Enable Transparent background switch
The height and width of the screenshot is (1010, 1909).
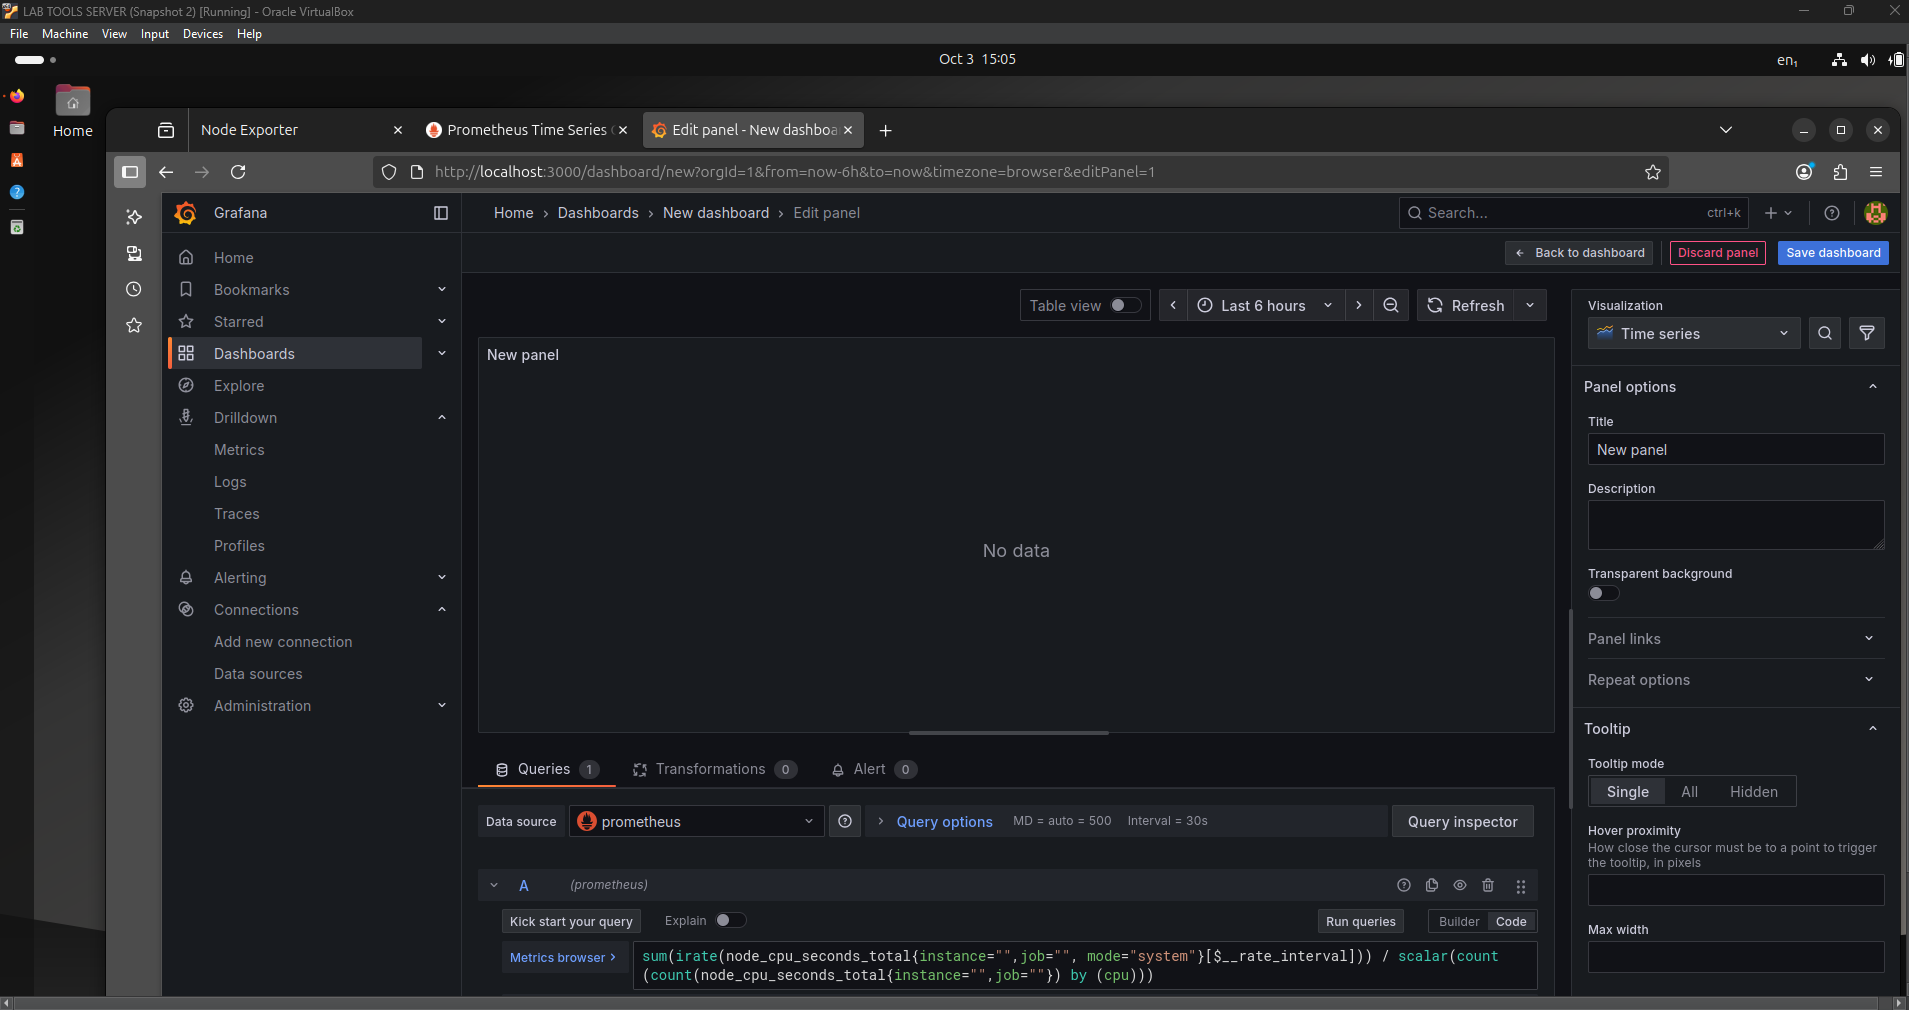(x=1603, y=593)
